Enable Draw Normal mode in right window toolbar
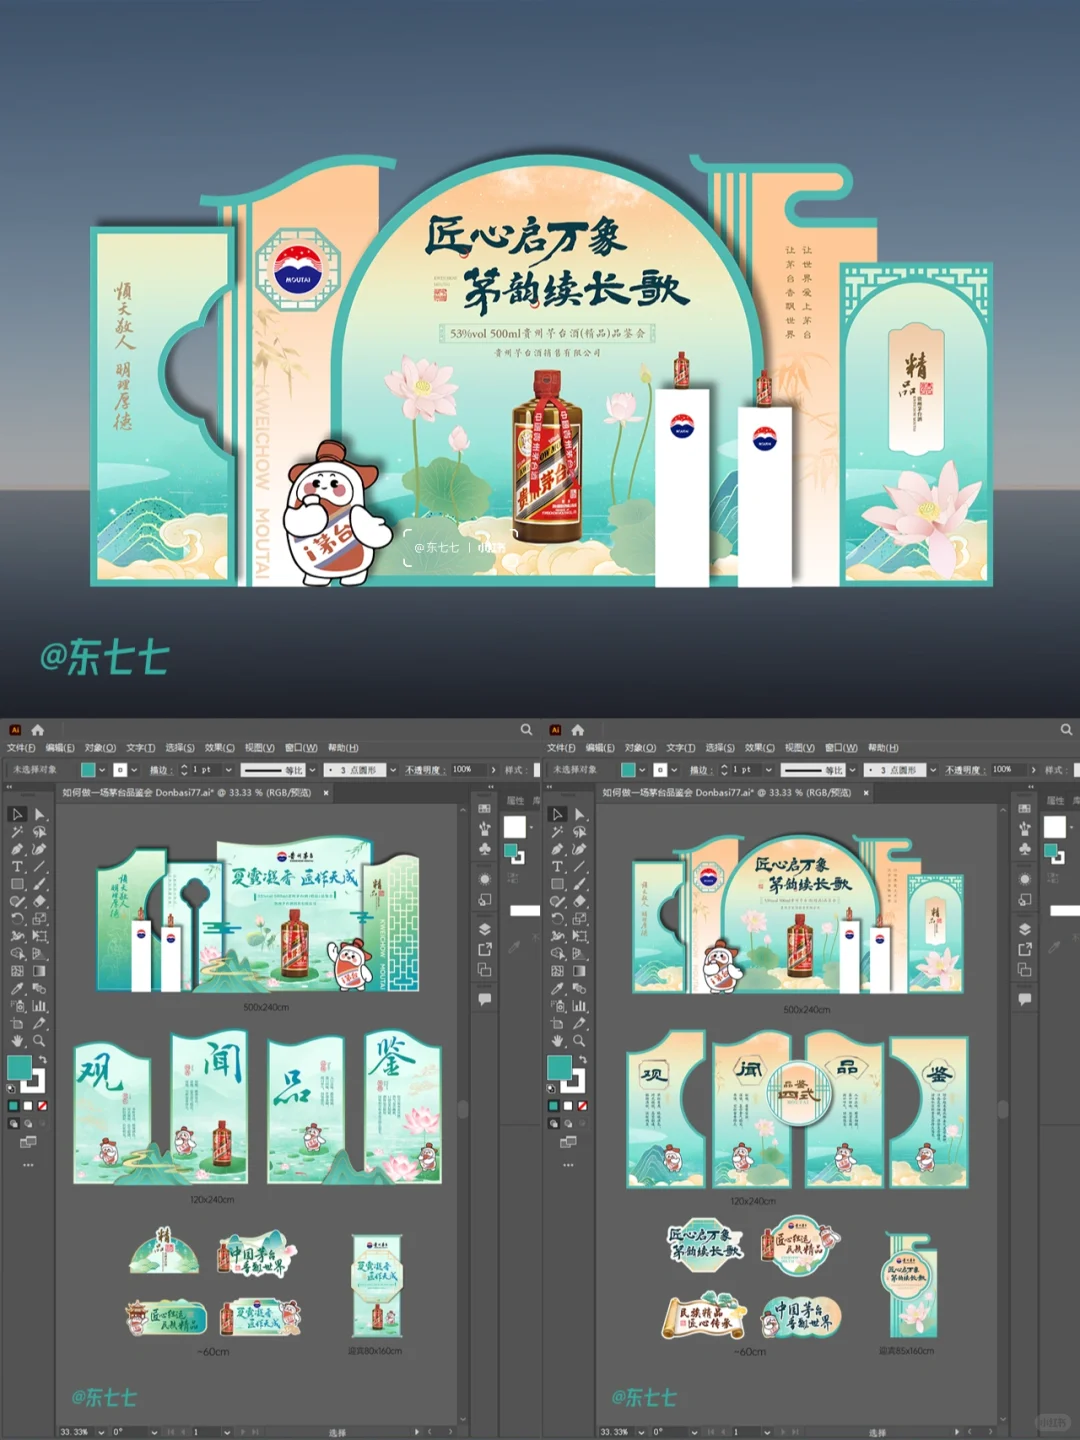The image size is (1080, 1440). pyautogui.click(x=553, y=1124)
